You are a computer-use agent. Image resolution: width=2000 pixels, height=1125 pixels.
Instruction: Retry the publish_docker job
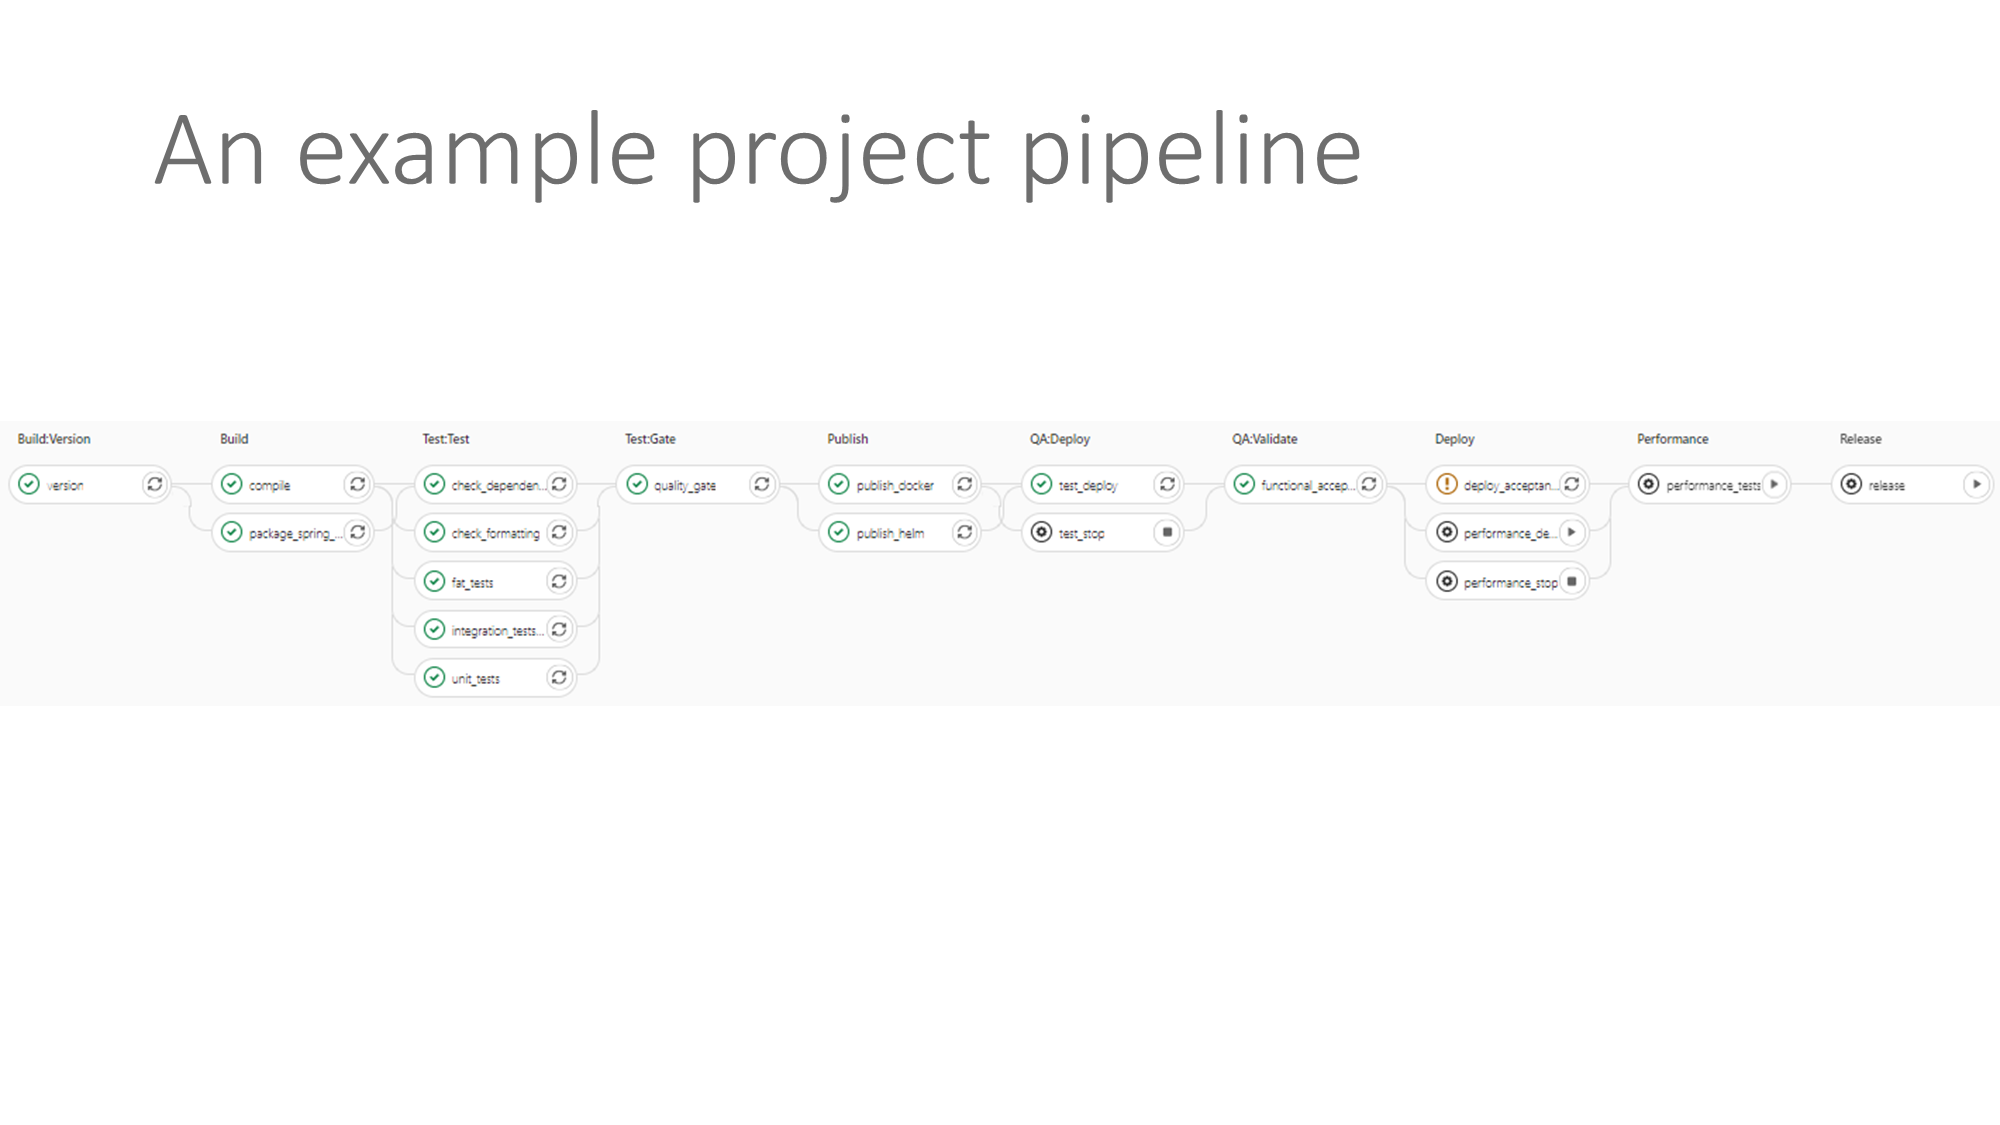point(964,485)
